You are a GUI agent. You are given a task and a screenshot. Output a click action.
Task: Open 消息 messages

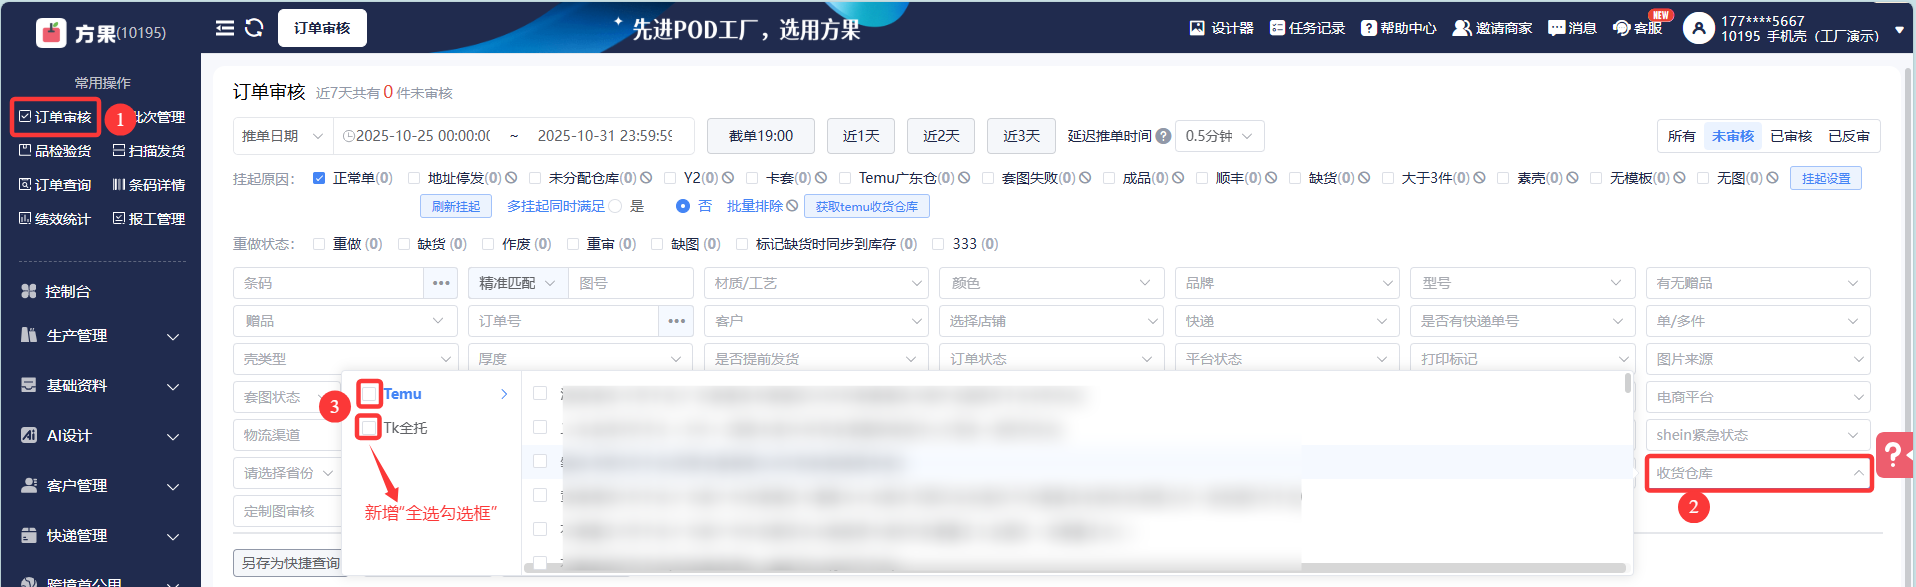(1572, 28)
